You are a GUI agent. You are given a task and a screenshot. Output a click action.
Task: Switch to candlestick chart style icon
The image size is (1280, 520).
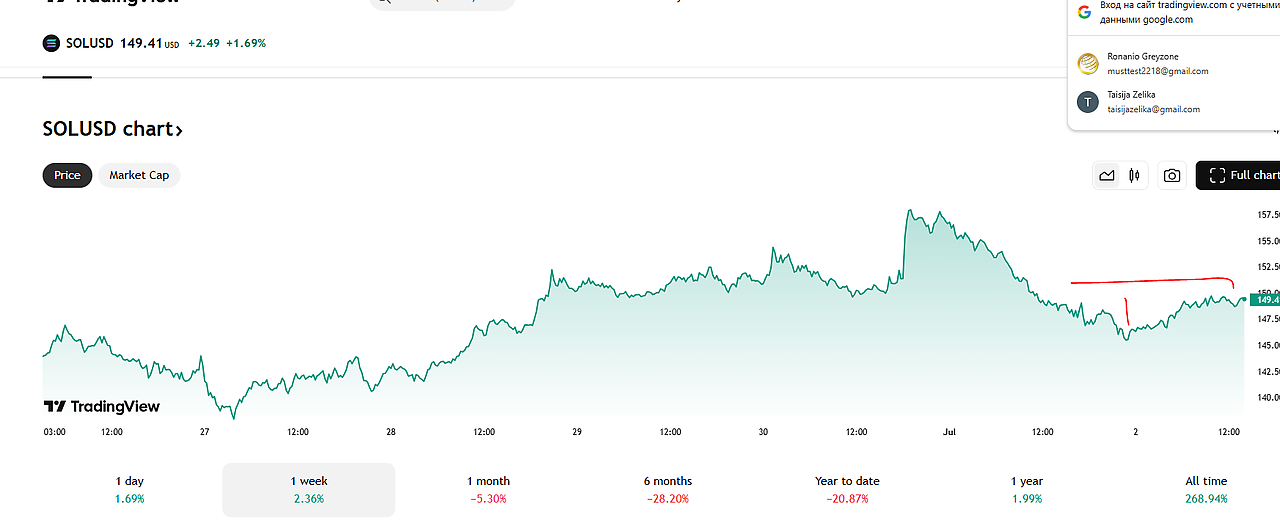[1134, 175]
